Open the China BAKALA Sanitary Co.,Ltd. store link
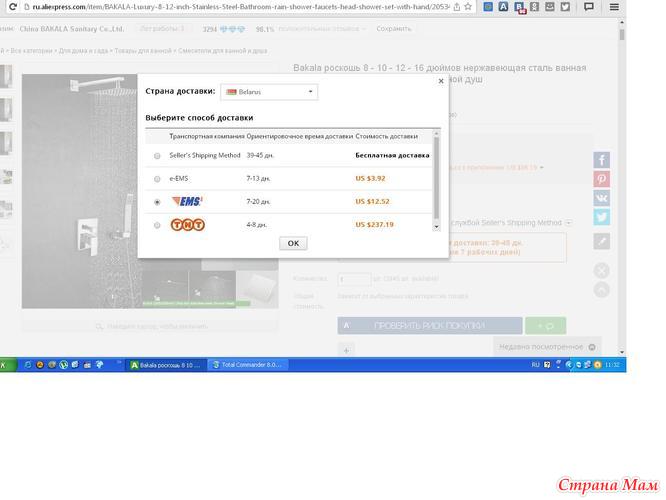Viewport: 666px width, 500px height. [72, 29]
